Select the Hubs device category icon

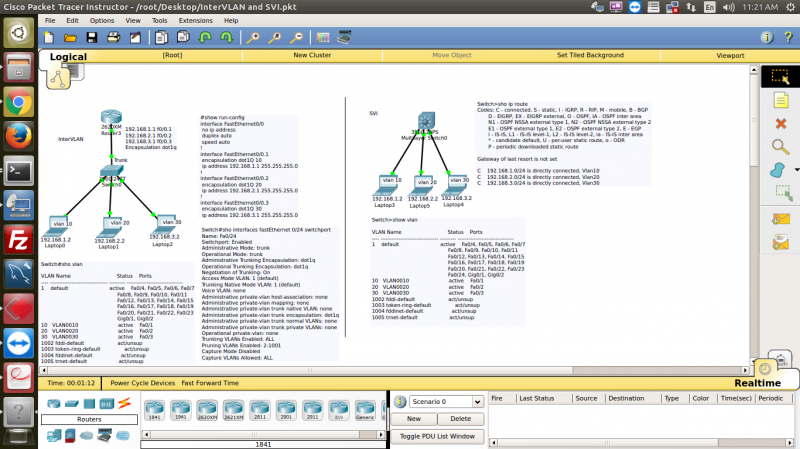pyautogui.click(x=89, y=404)
